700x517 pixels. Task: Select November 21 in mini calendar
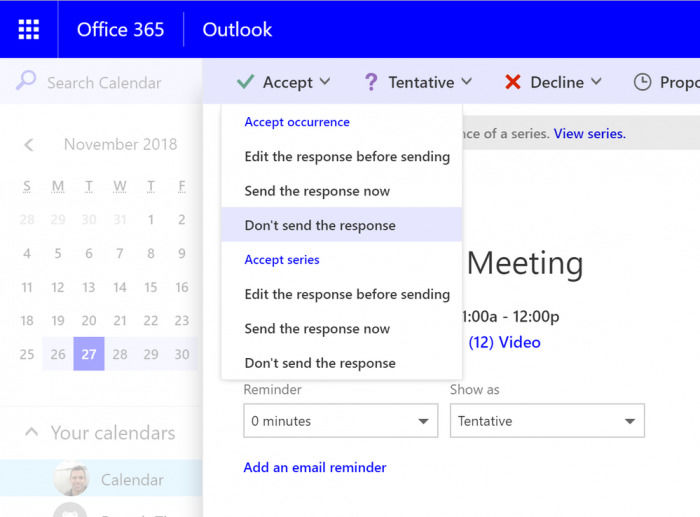click(120, 321)
